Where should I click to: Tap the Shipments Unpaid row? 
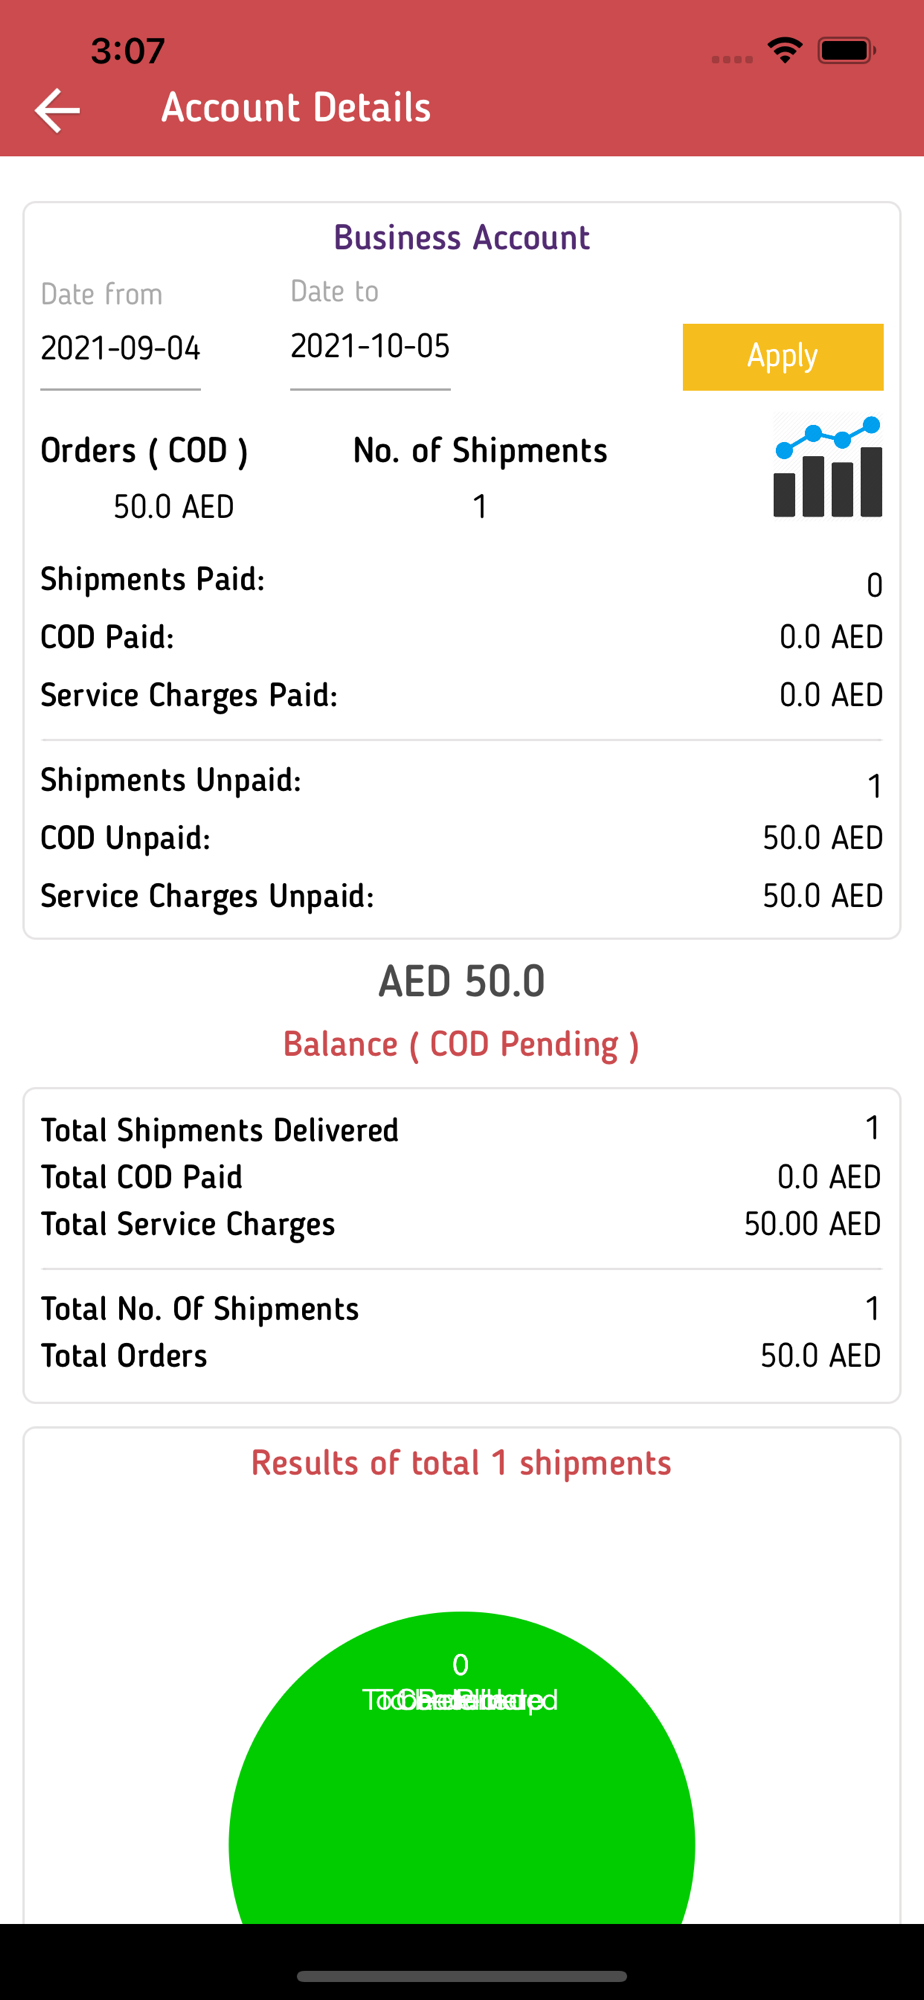click(x=462, y=781)
